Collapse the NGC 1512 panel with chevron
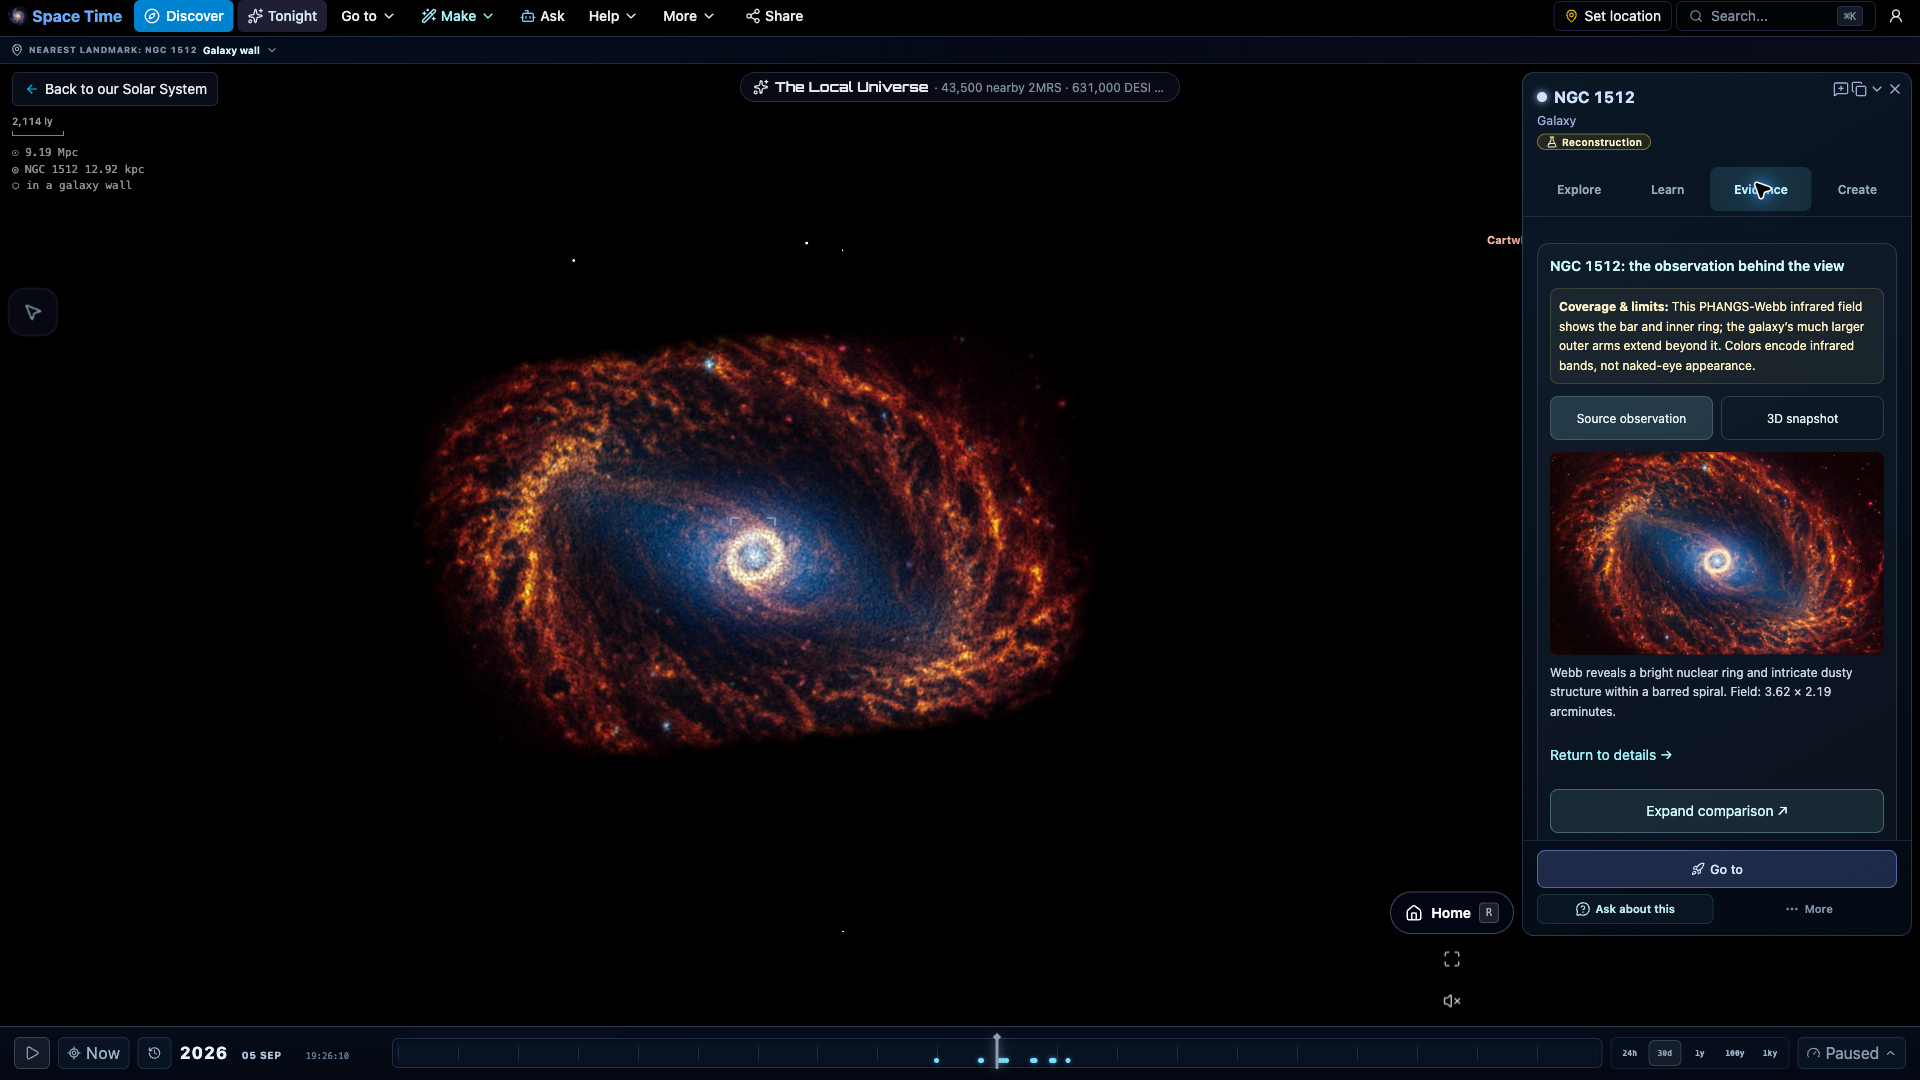Viewport: 1920px width, 1080px height. click(x=1877, y=89)
